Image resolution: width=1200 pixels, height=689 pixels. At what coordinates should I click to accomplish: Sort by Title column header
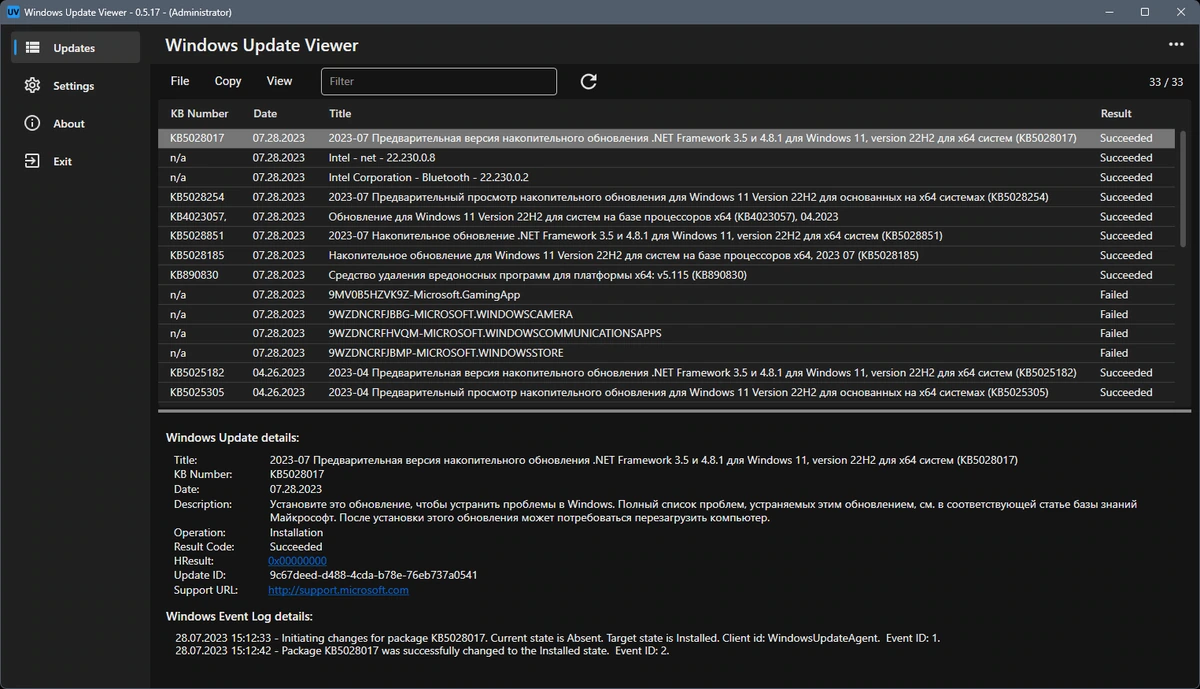point(340,114)
